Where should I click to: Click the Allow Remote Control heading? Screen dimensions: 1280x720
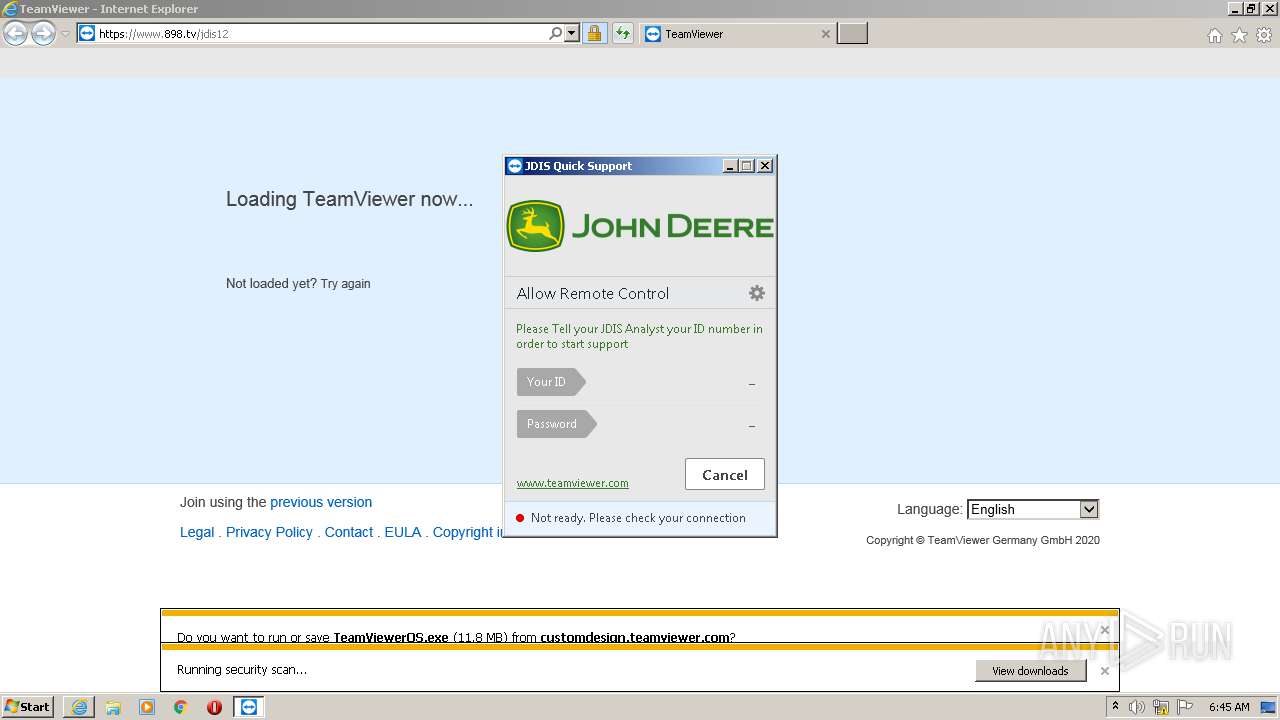coord(593,293)
